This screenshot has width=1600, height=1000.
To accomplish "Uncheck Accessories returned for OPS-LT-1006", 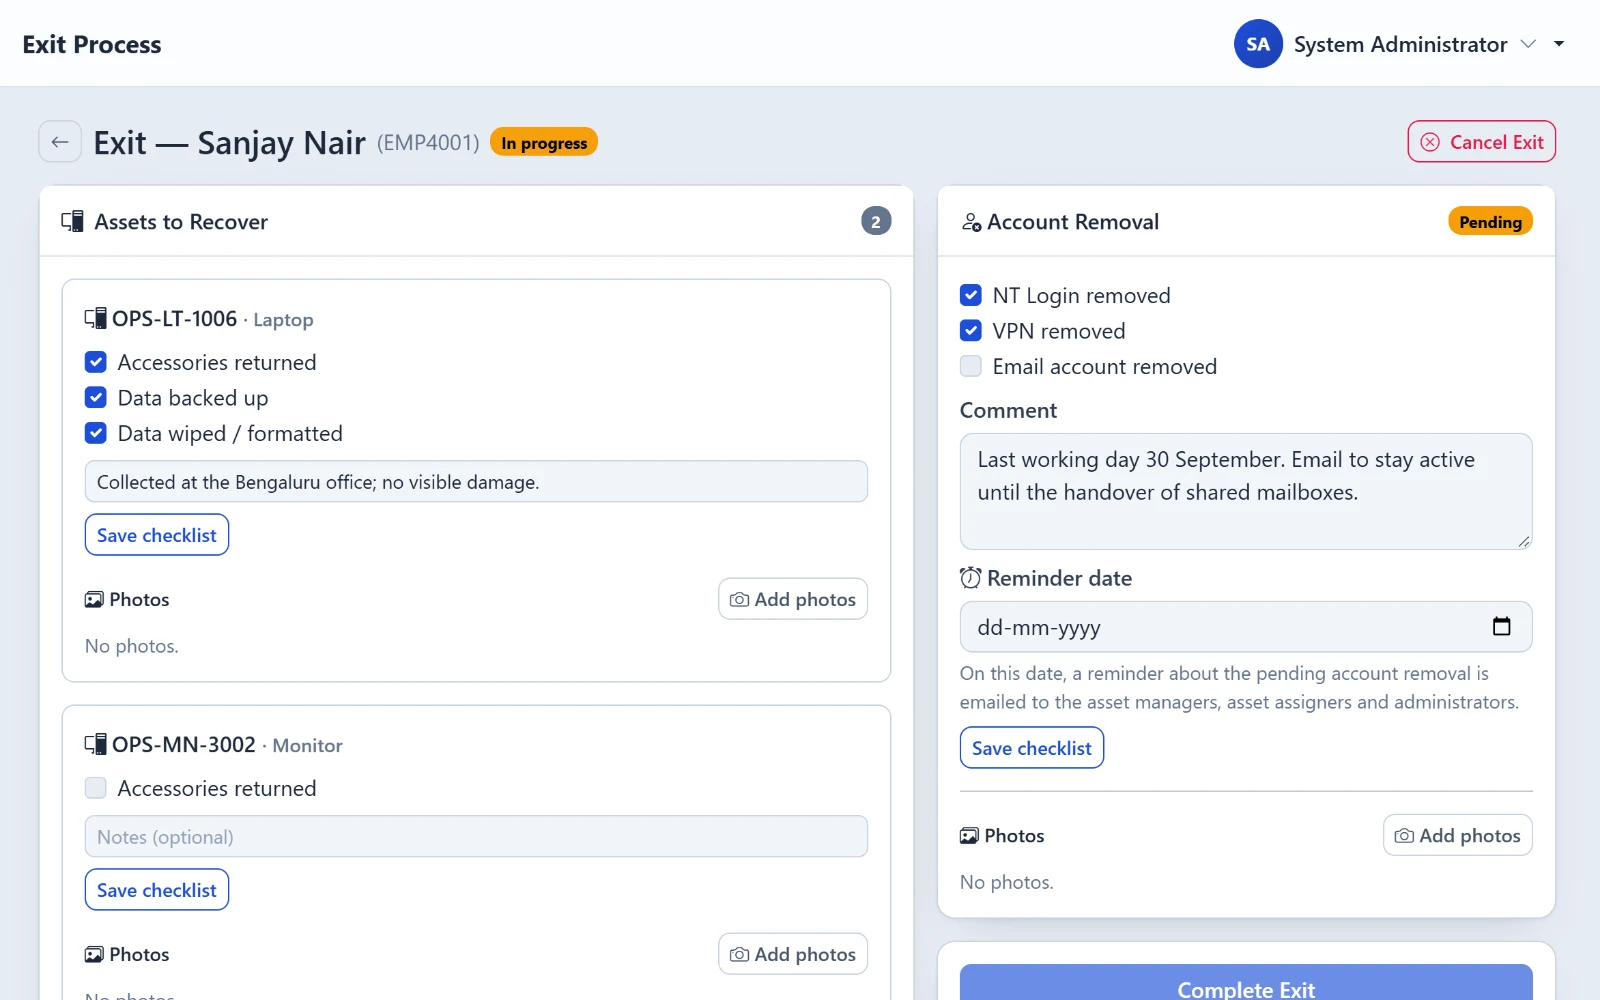I will pos(96,362).
